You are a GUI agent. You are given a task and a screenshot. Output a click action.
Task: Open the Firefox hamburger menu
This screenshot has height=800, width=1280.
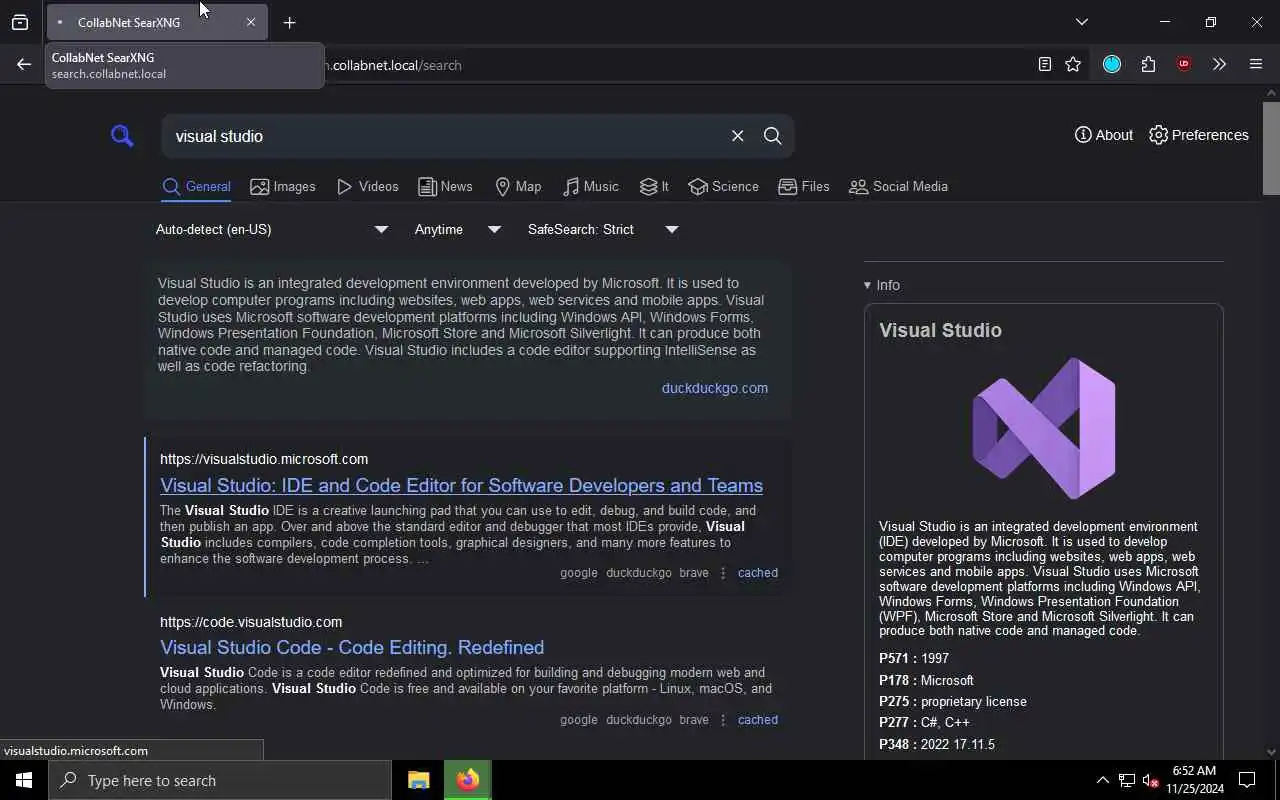point(1256,64)
